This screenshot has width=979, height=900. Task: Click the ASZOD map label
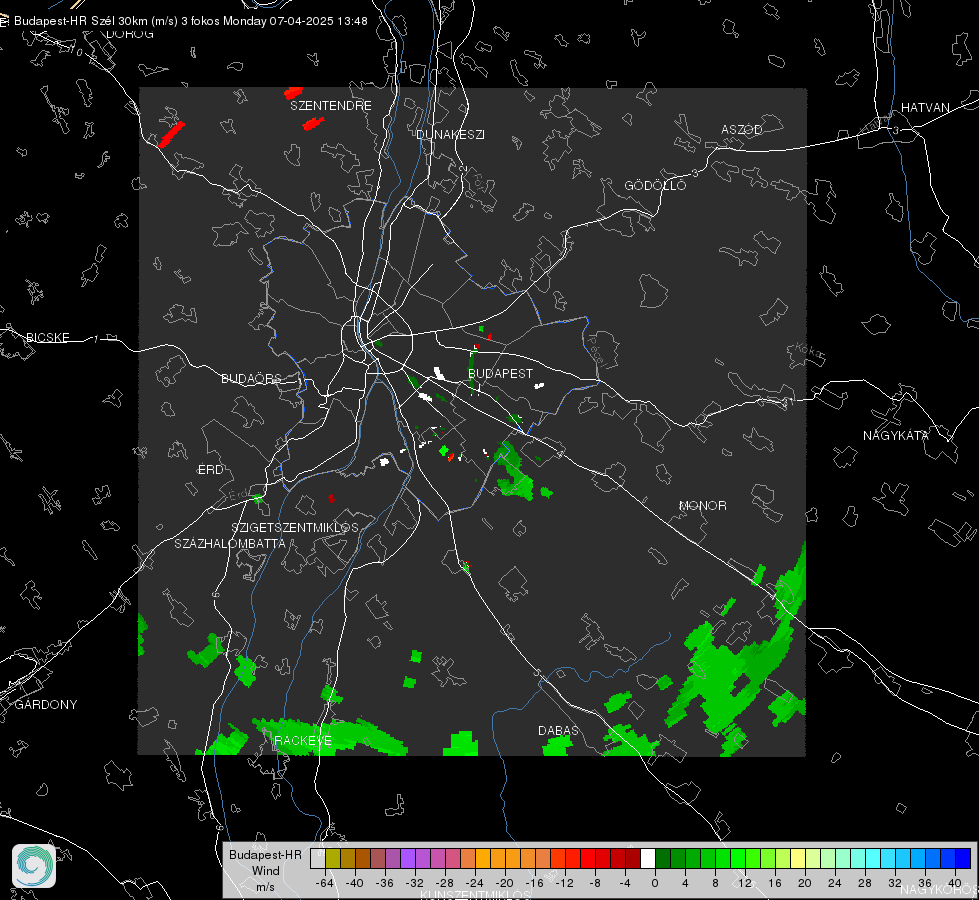tap(742, 129)
